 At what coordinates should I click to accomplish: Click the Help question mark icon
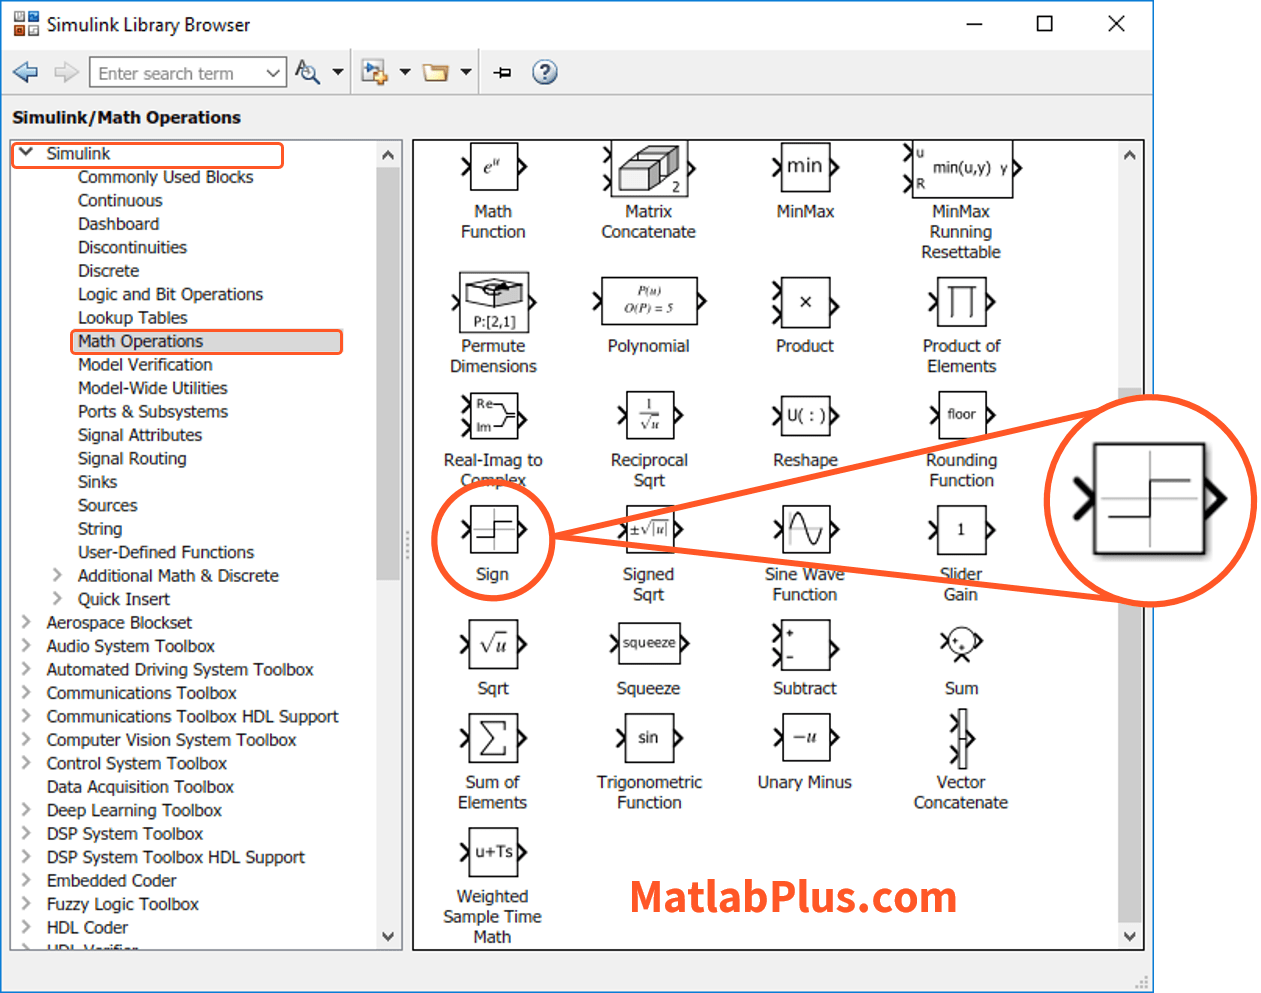coord(544,72)
